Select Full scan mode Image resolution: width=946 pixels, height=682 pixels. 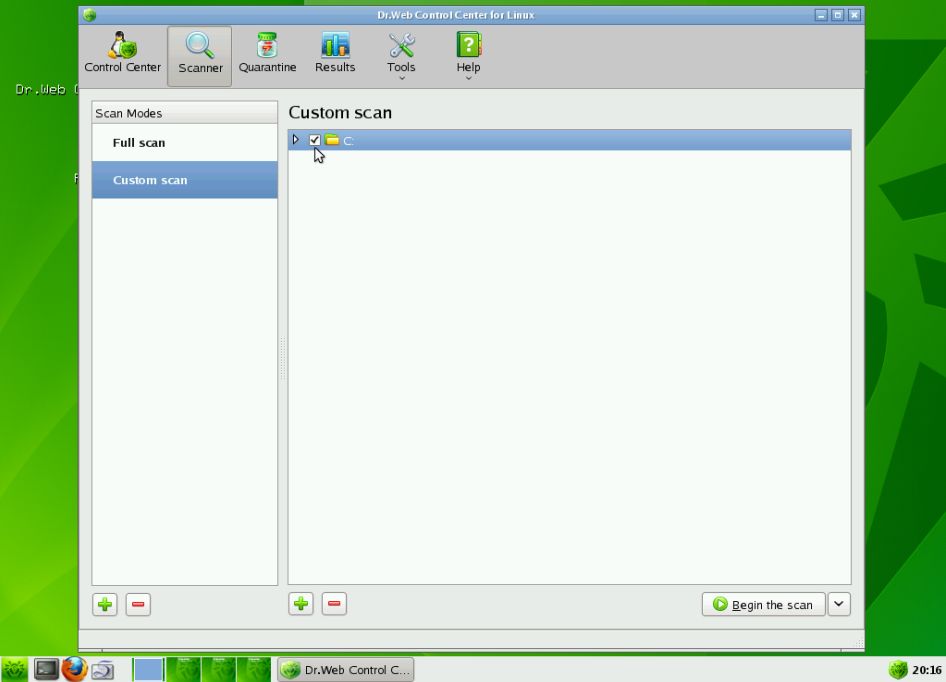(185, 143)
